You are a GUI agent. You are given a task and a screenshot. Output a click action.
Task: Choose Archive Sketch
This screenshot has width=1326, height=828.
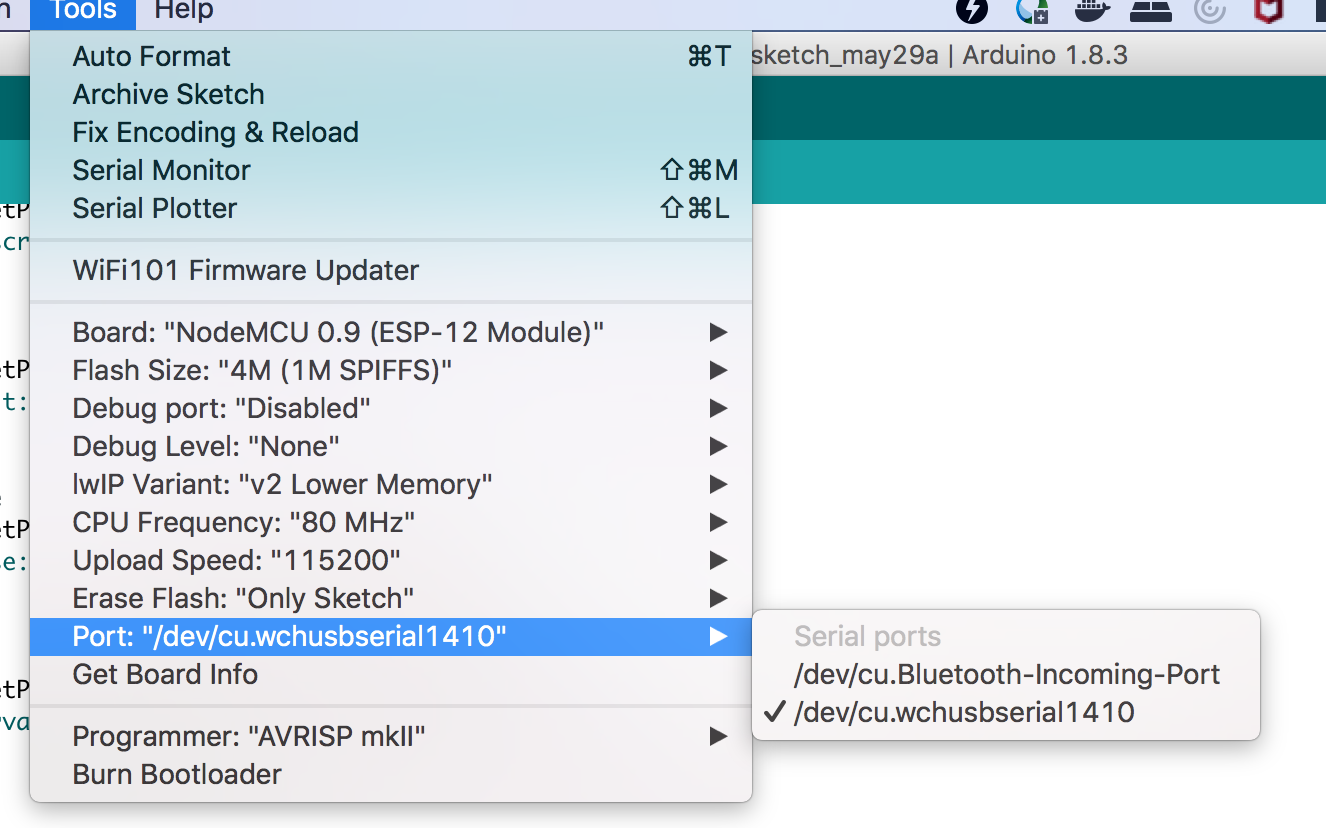pyautogui.click(x=391, y=95)
